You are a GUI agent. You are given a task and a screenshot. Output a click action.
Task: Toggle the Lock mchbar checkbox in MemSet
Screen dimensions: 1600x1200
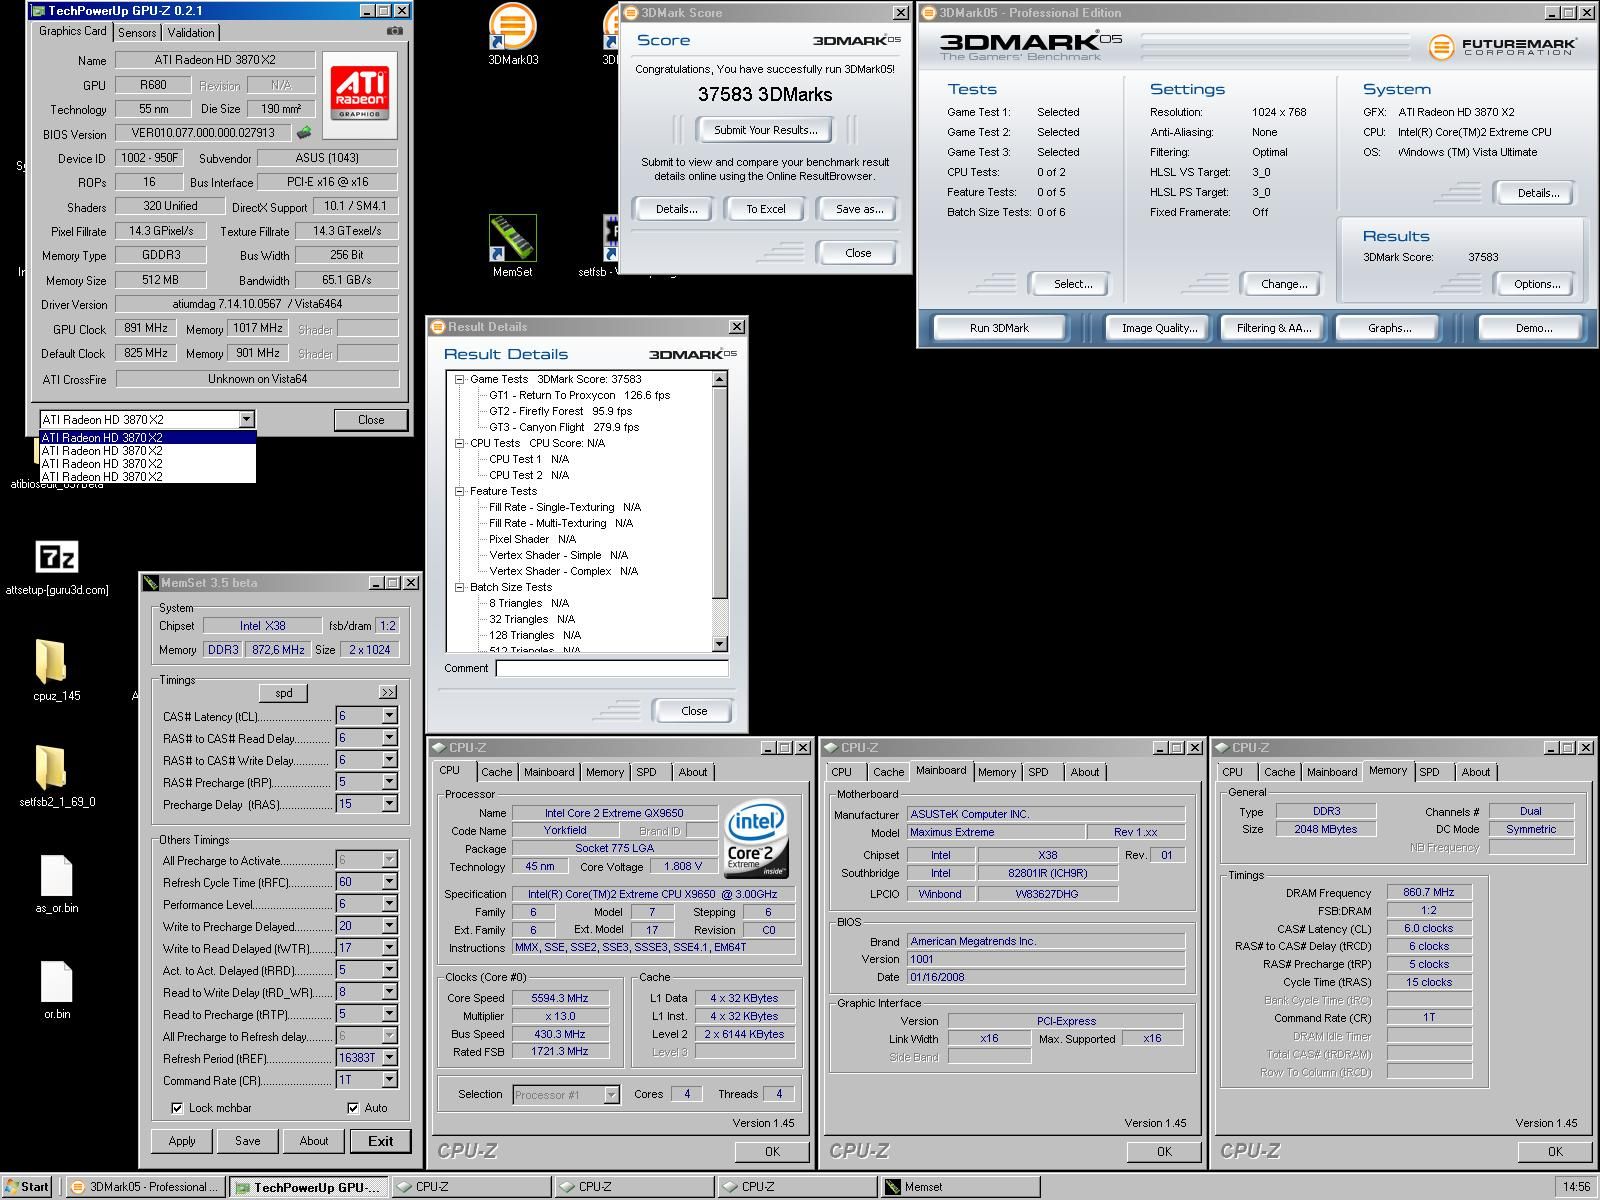click(177, 1108)
